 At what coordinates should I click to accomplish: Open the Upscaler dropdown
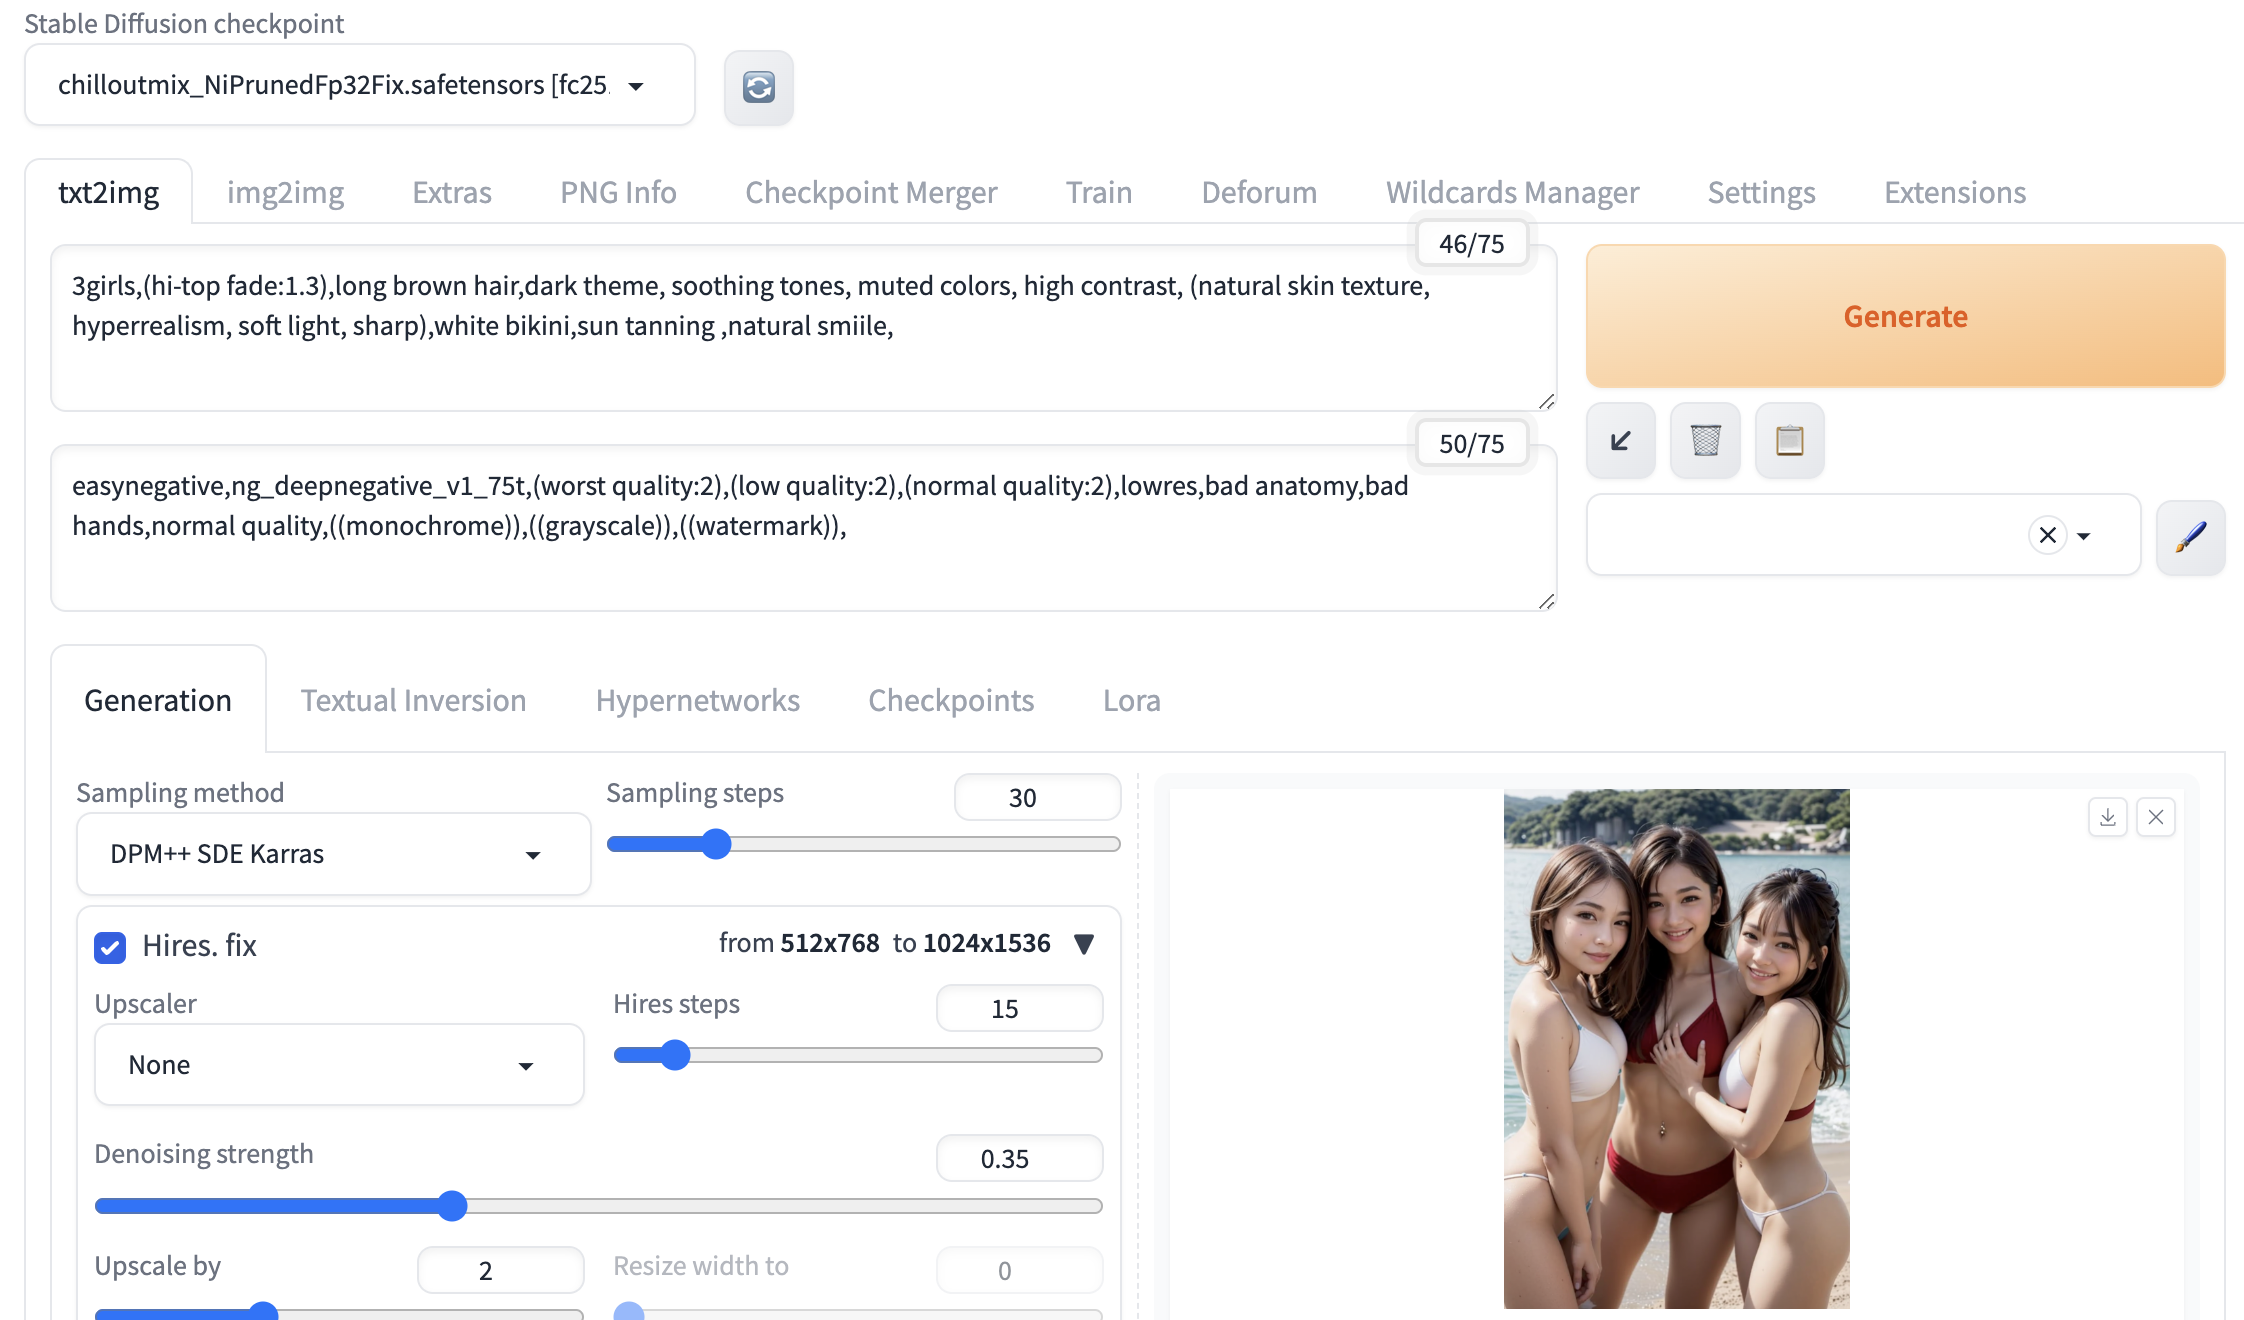point(339,1065)
